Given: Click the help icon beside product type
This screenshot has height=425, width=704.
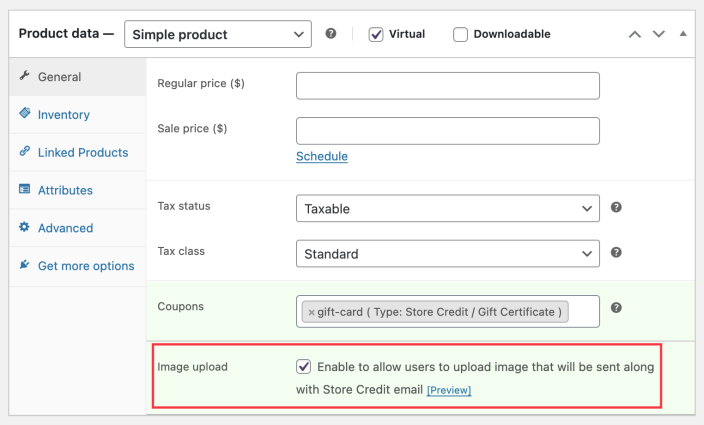Looking at the screenshot, I should point(331,34).
